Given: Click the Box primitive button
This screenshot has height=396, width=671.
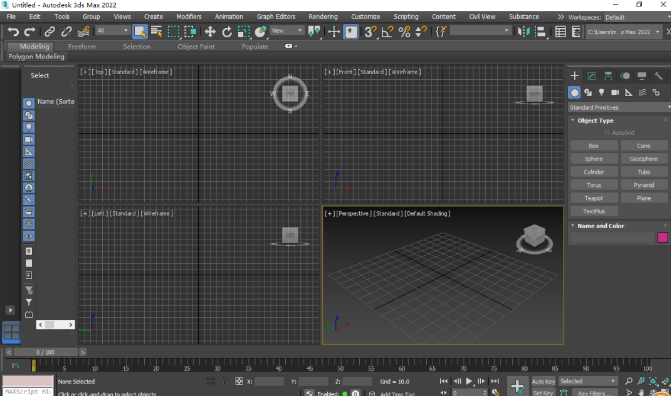Looking at the screenshot, I should pyautogui.click(x=594, y=146).
